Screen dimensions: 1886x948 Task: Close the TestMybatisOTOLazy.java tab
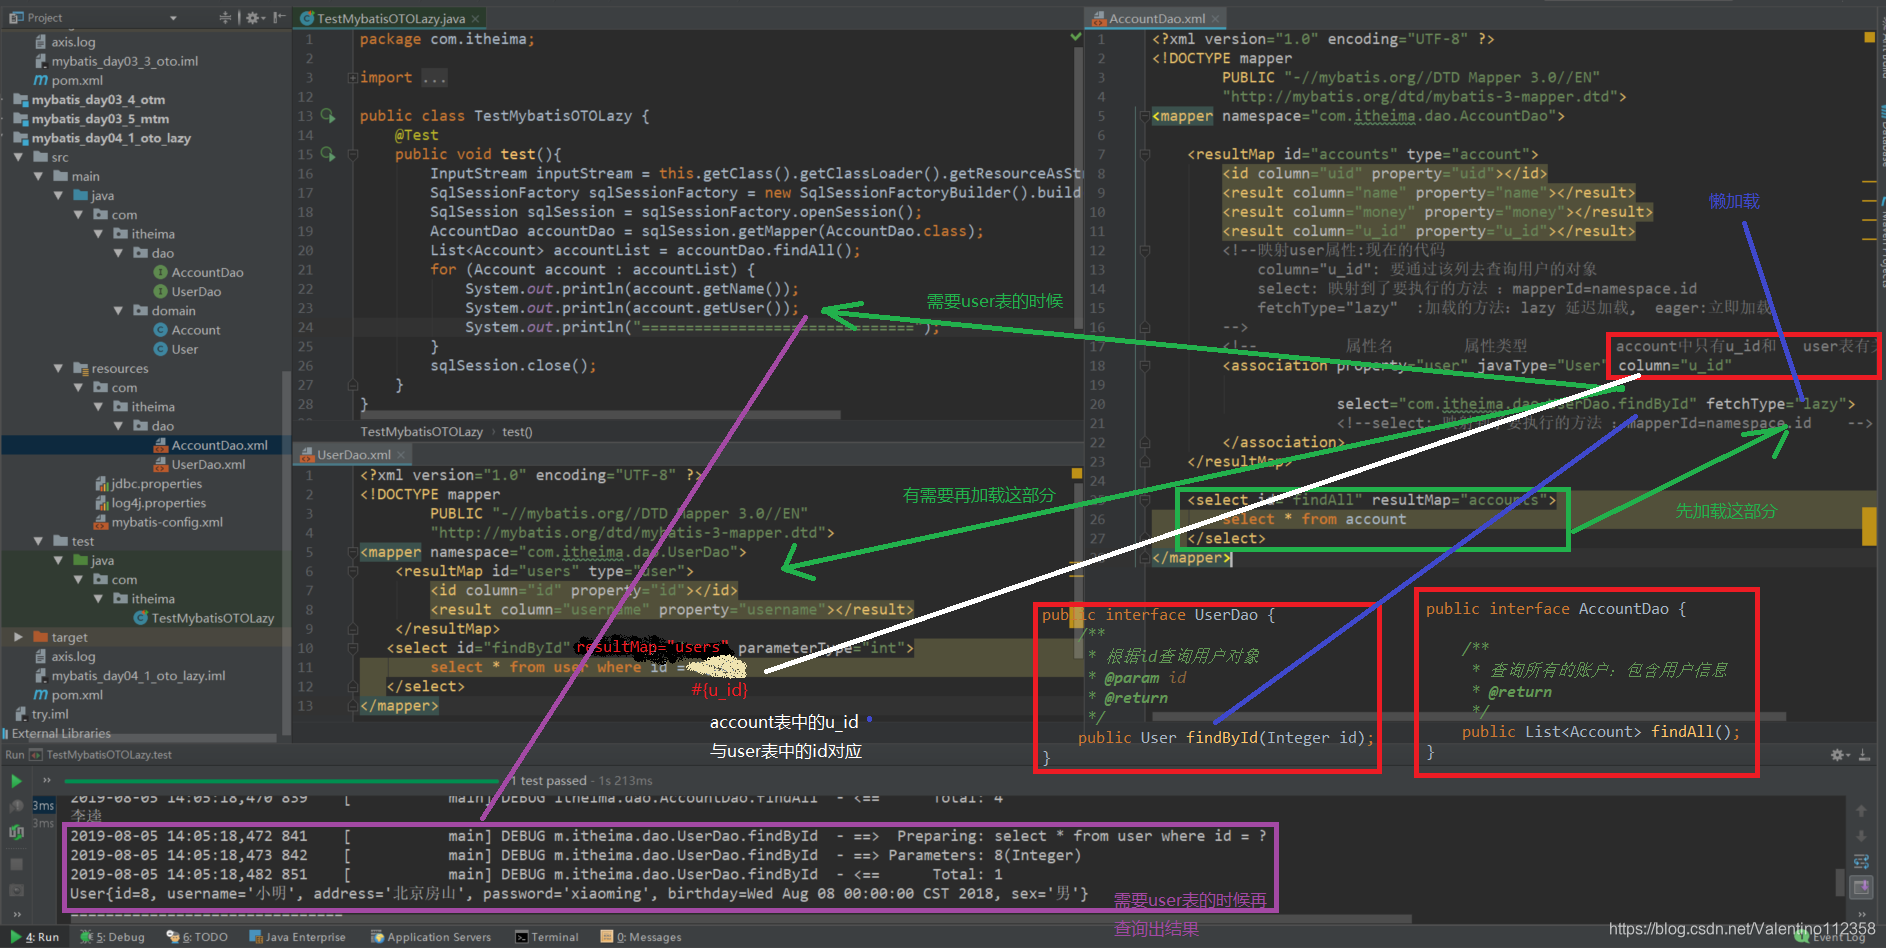(x=476, y=19)
